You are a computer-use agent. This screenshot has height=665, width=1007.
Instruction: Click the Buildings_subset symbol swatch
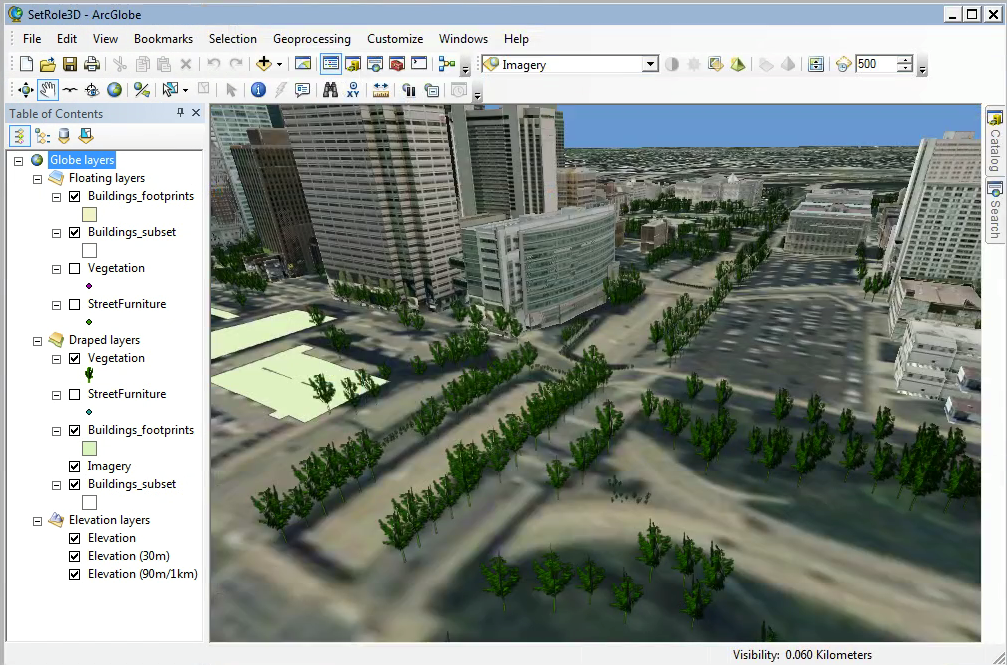point(87,250)
